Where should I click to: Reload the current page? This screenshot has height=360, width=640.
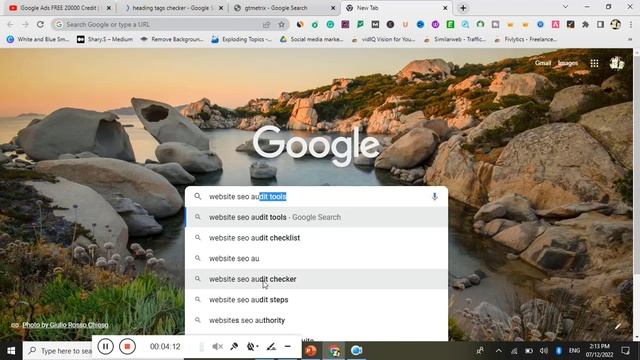(40, 24)
